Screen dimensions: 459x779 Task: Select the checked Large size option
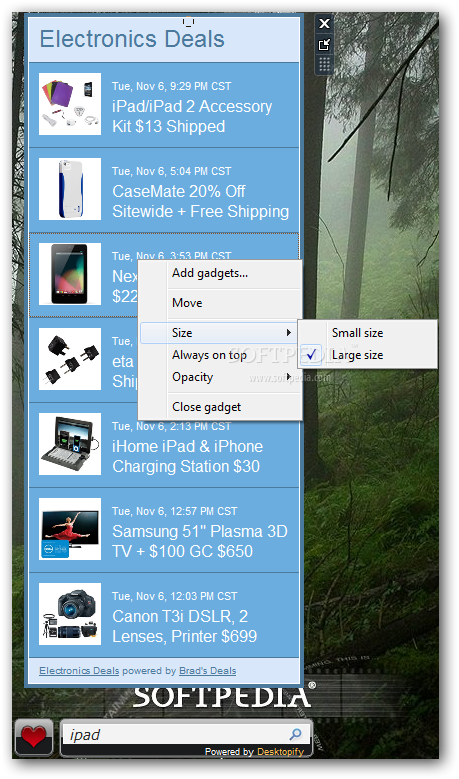point(368,355)
